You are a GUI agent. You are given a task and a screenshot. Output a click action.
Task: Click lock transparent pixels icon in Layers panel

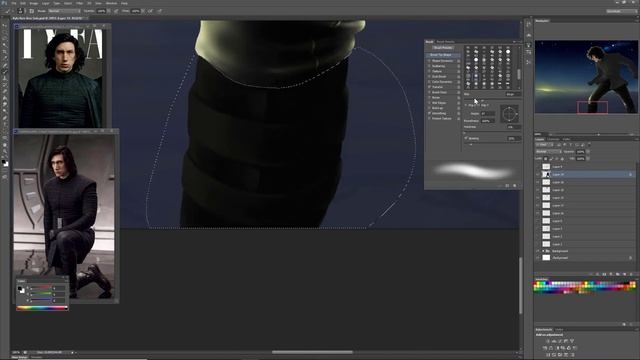click(x=546, y=159)
